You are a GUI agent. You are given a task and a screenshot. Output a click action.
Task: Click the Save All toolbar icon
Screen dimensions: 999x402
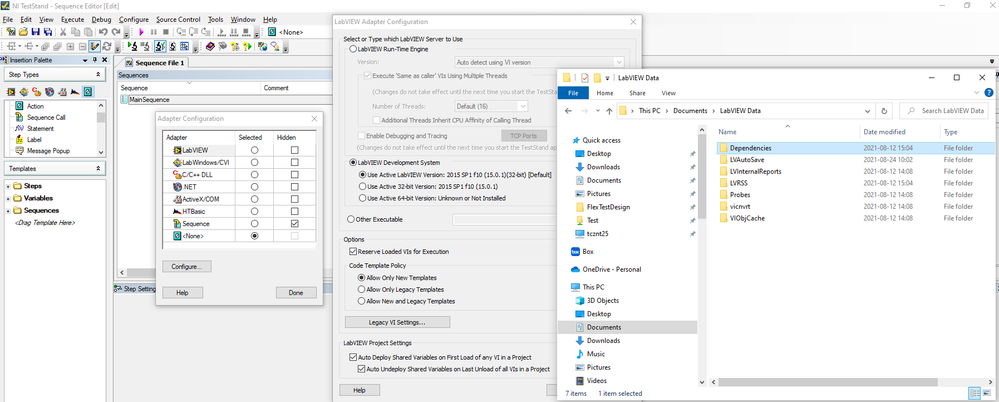click(48, 32)
